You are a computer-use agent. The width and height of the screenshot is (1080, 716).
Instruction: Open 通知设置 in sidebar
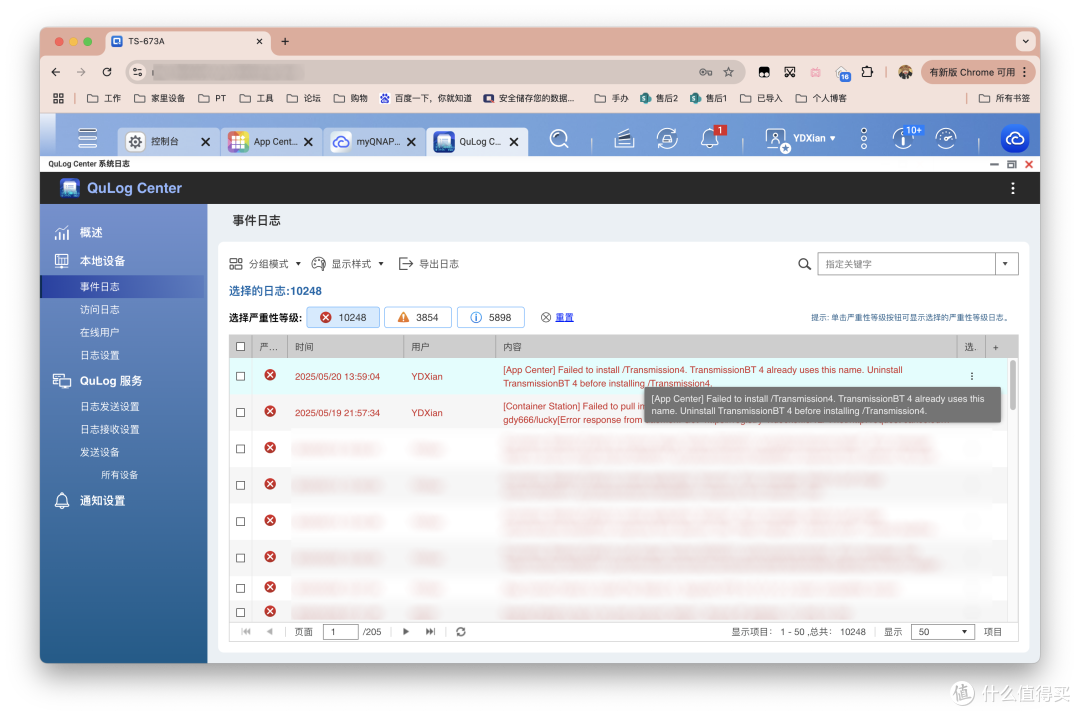[x=103, y=501]
